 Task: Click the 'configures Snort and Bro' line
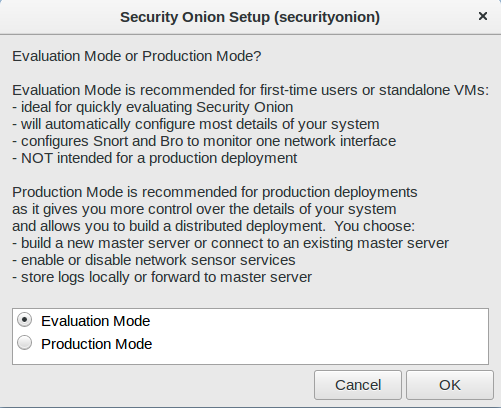coord(204,141)
